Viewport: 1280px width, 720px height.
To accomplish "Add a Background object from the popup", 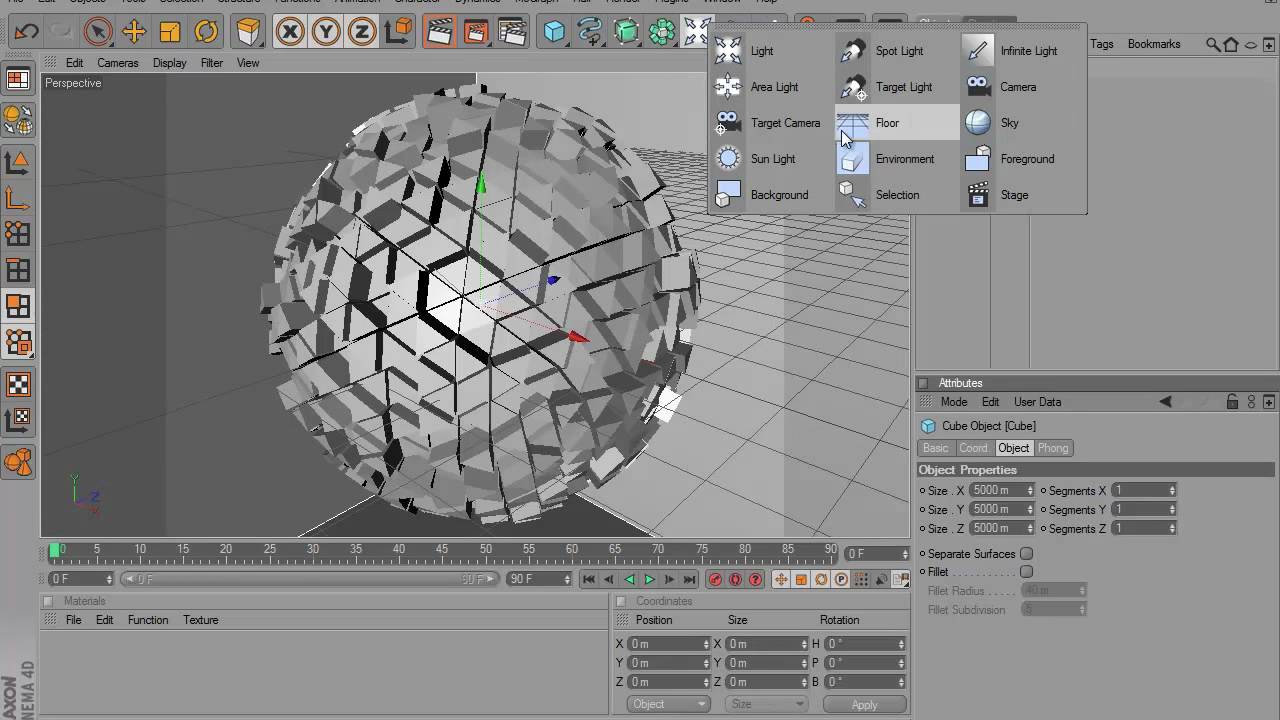I will pos(772,195).
